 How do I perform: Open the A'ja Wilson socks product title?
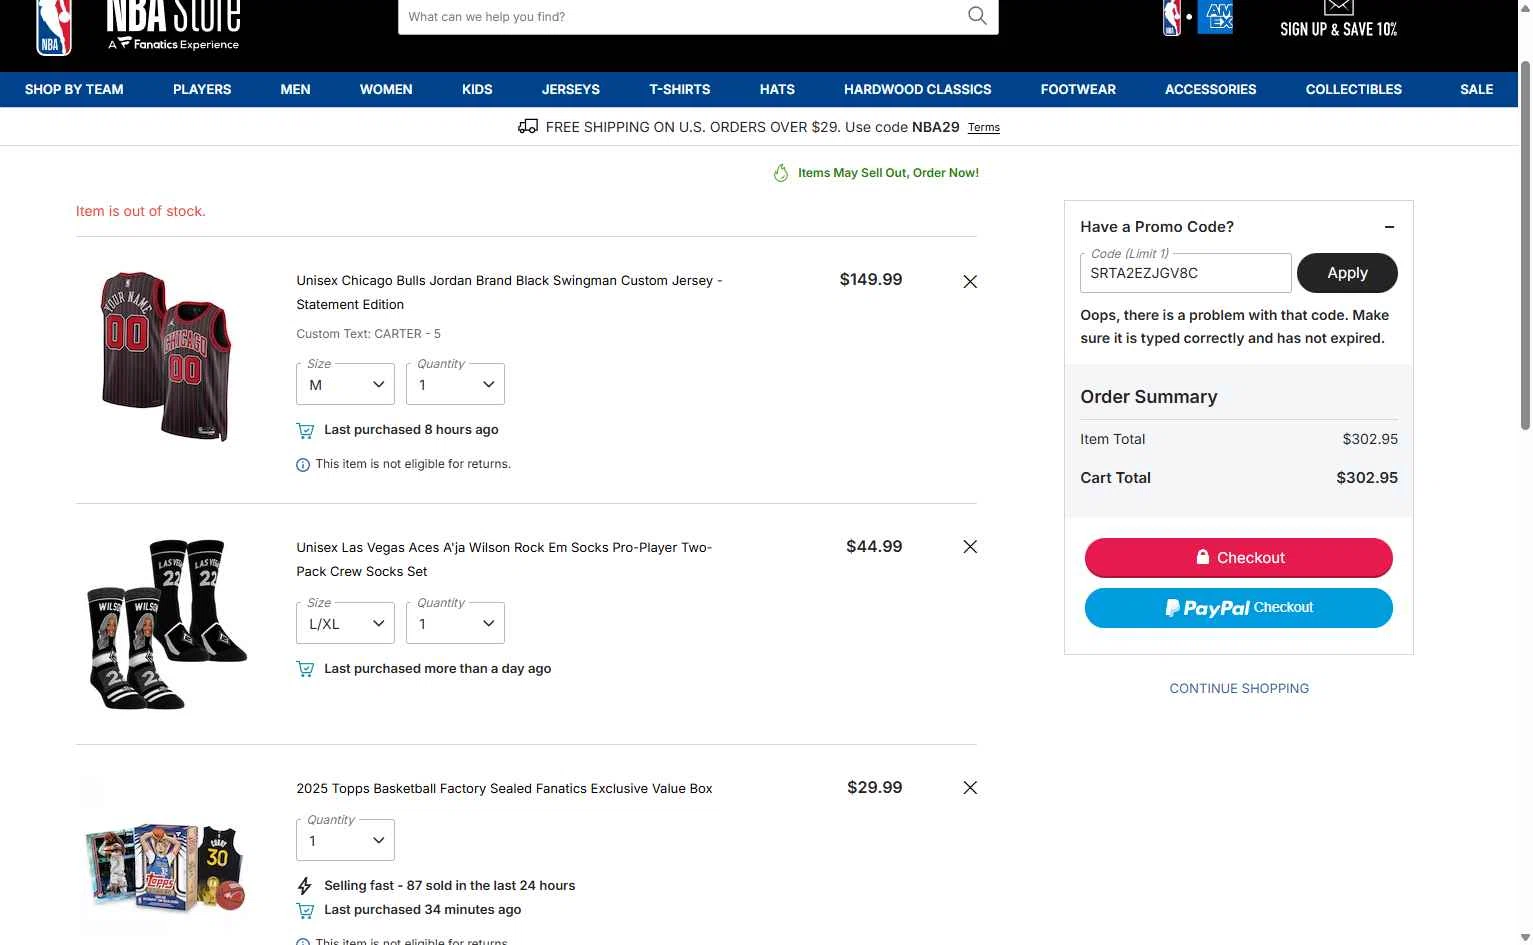[x=504, y=560]
